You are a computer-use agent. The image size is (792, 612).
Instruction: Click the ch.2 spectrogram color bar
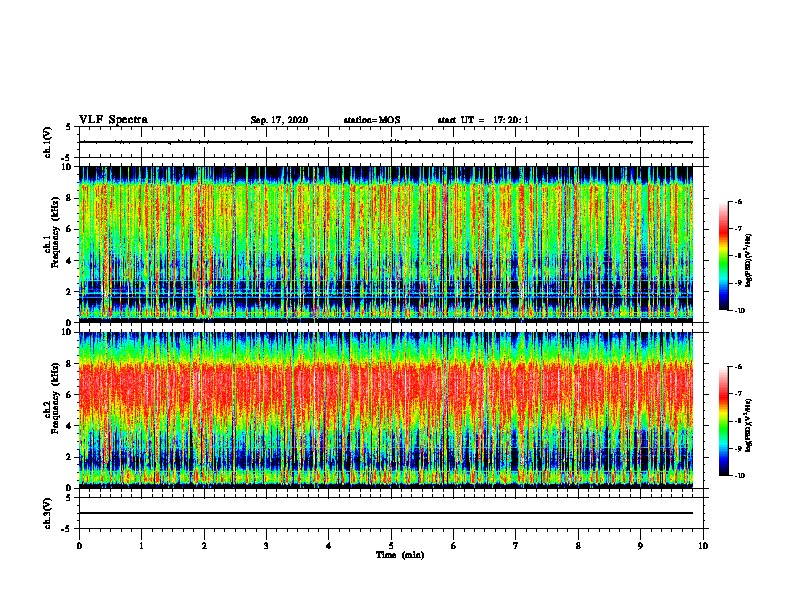pos(724,421)
